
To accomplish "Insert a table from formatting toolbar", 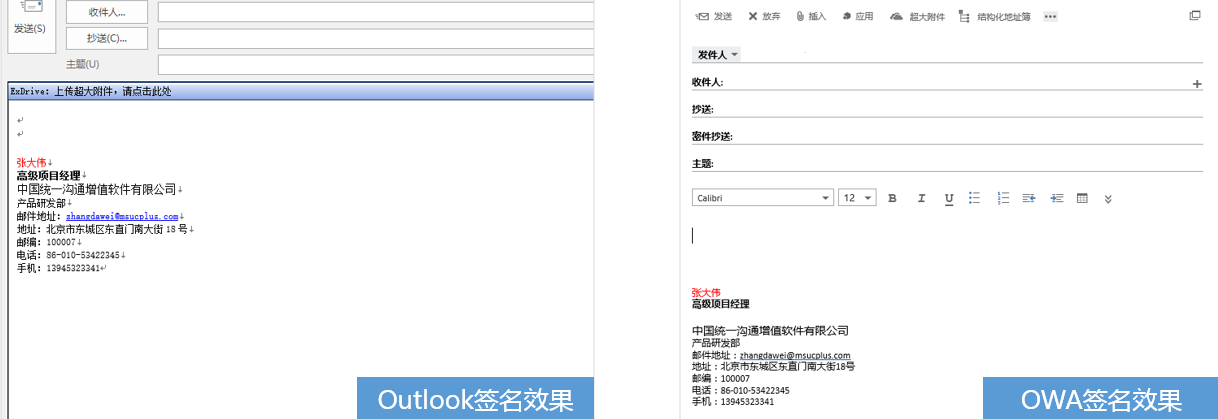I will pos(1082,198).
